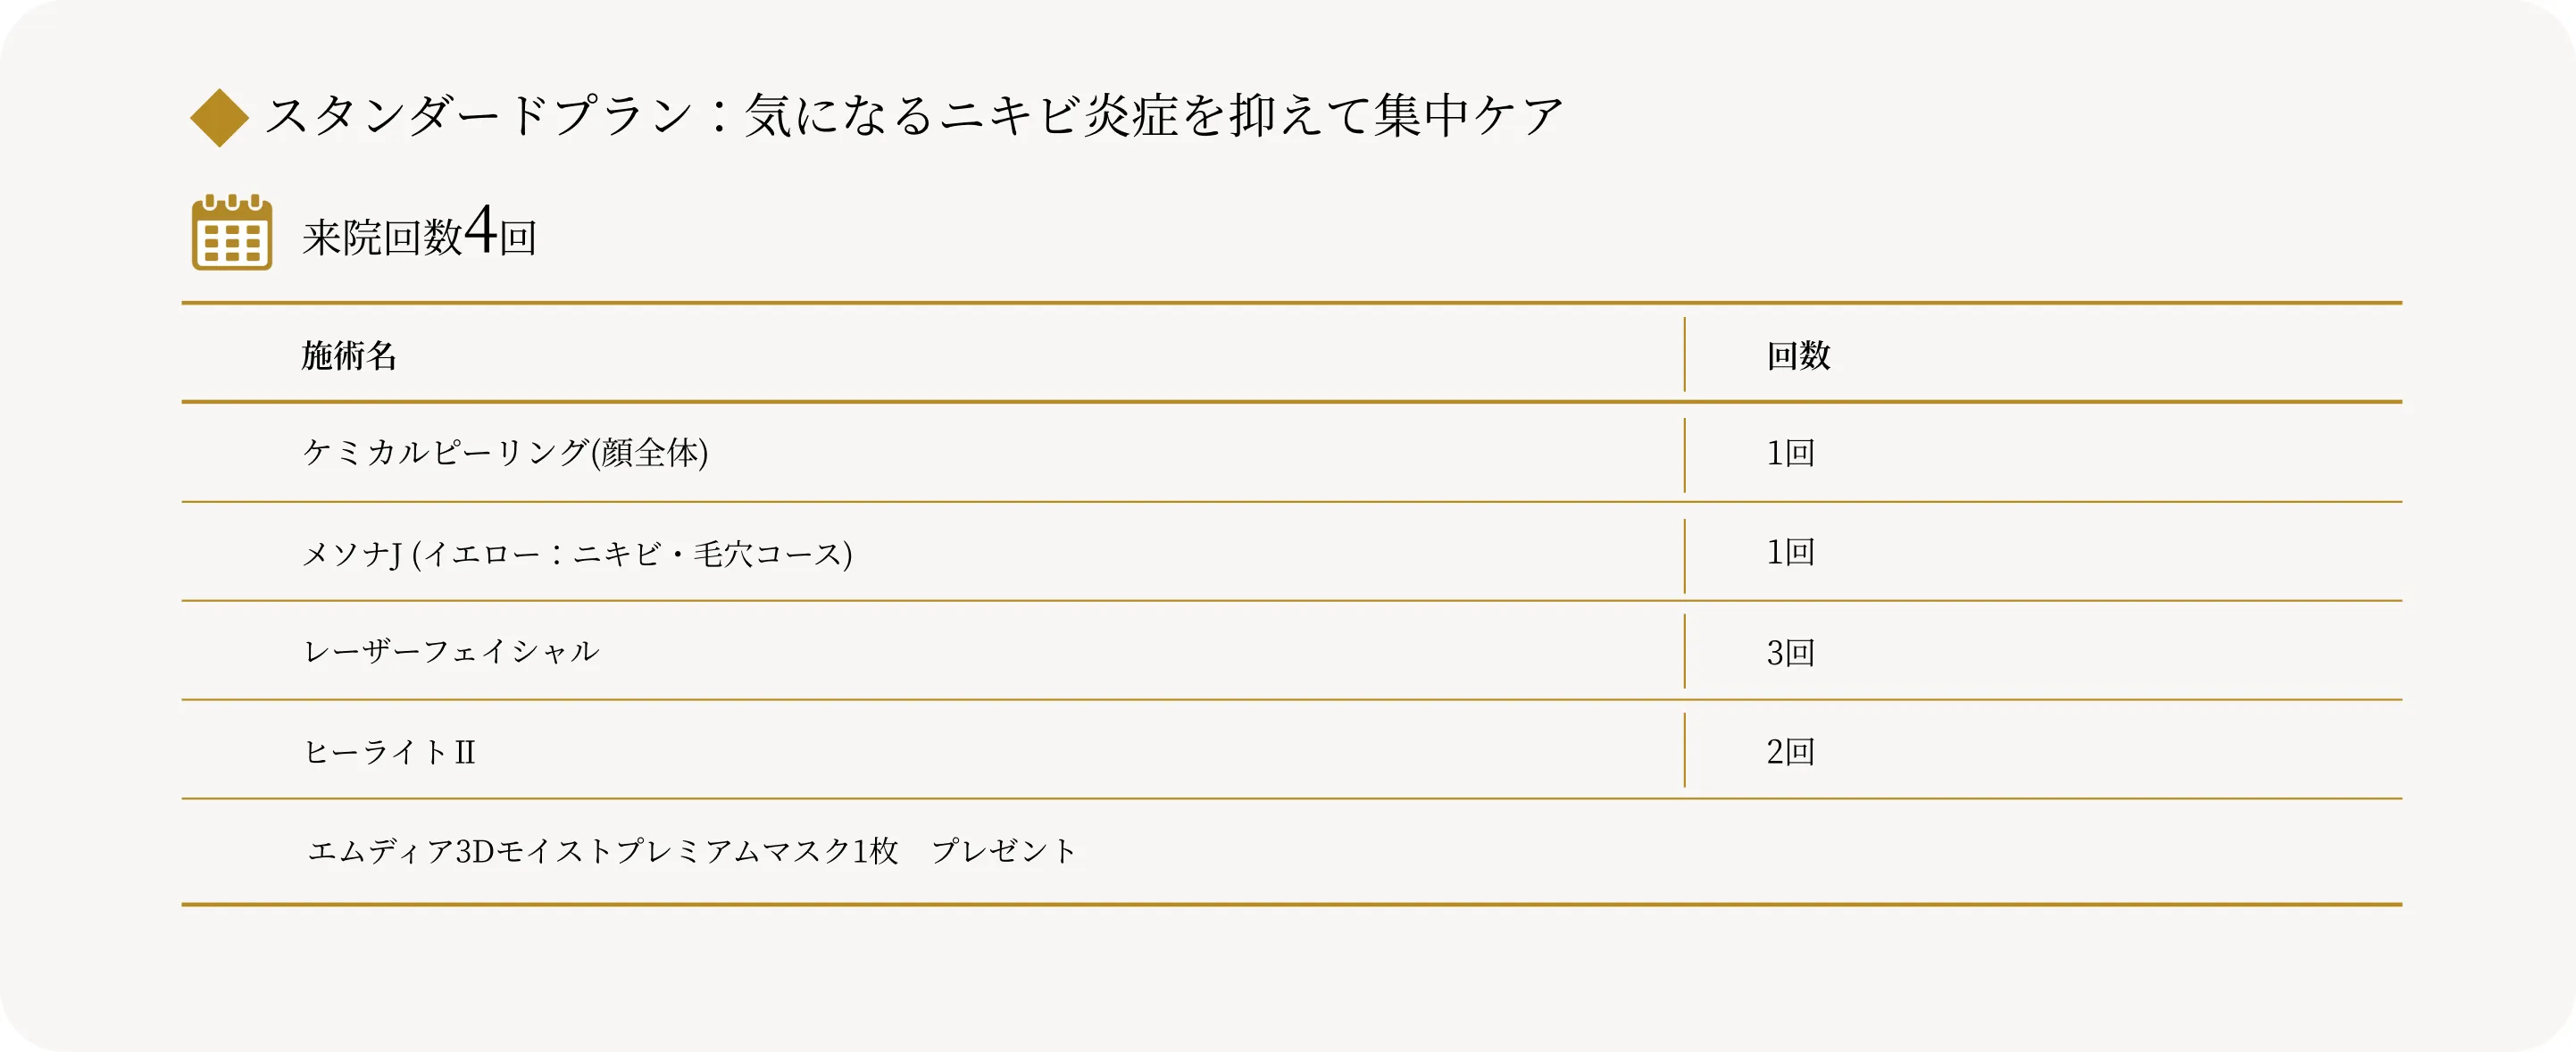This screenshot has width=2576, height=1052.
Task: Click the プレゼント word in last row
Action: (1004, 851)
